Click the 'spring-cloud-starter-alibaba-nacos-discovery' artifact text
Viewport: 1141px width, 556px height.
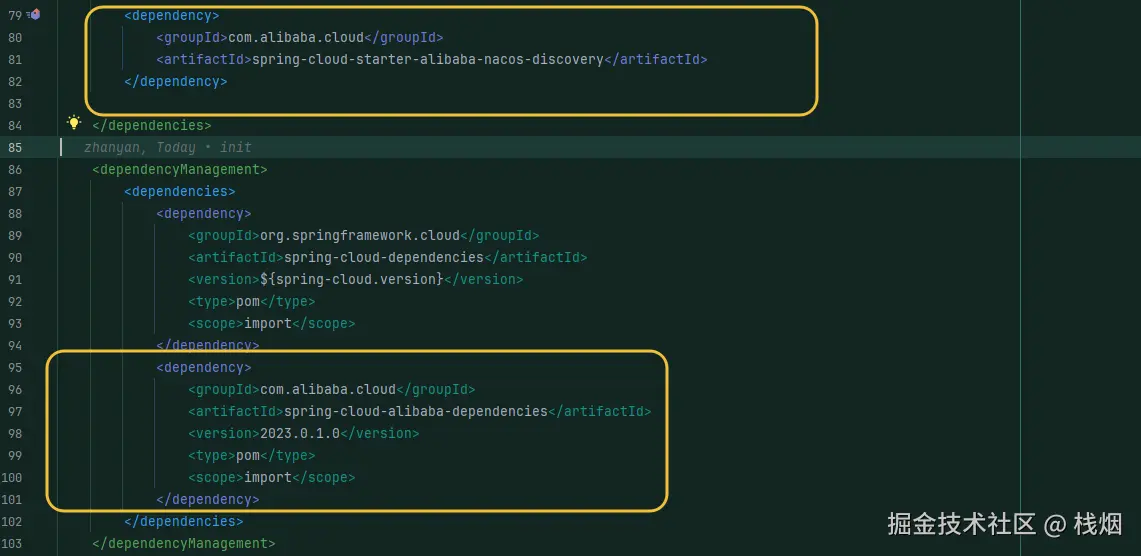pos(428,59)
